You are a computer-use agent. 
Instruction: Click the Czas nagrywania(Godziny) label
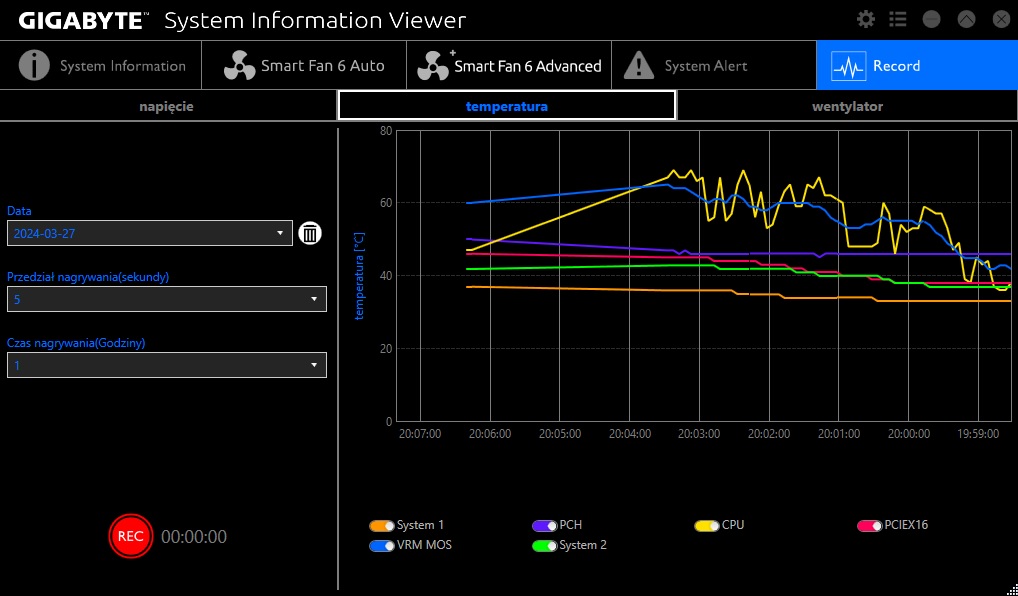[x=76, y=343]
